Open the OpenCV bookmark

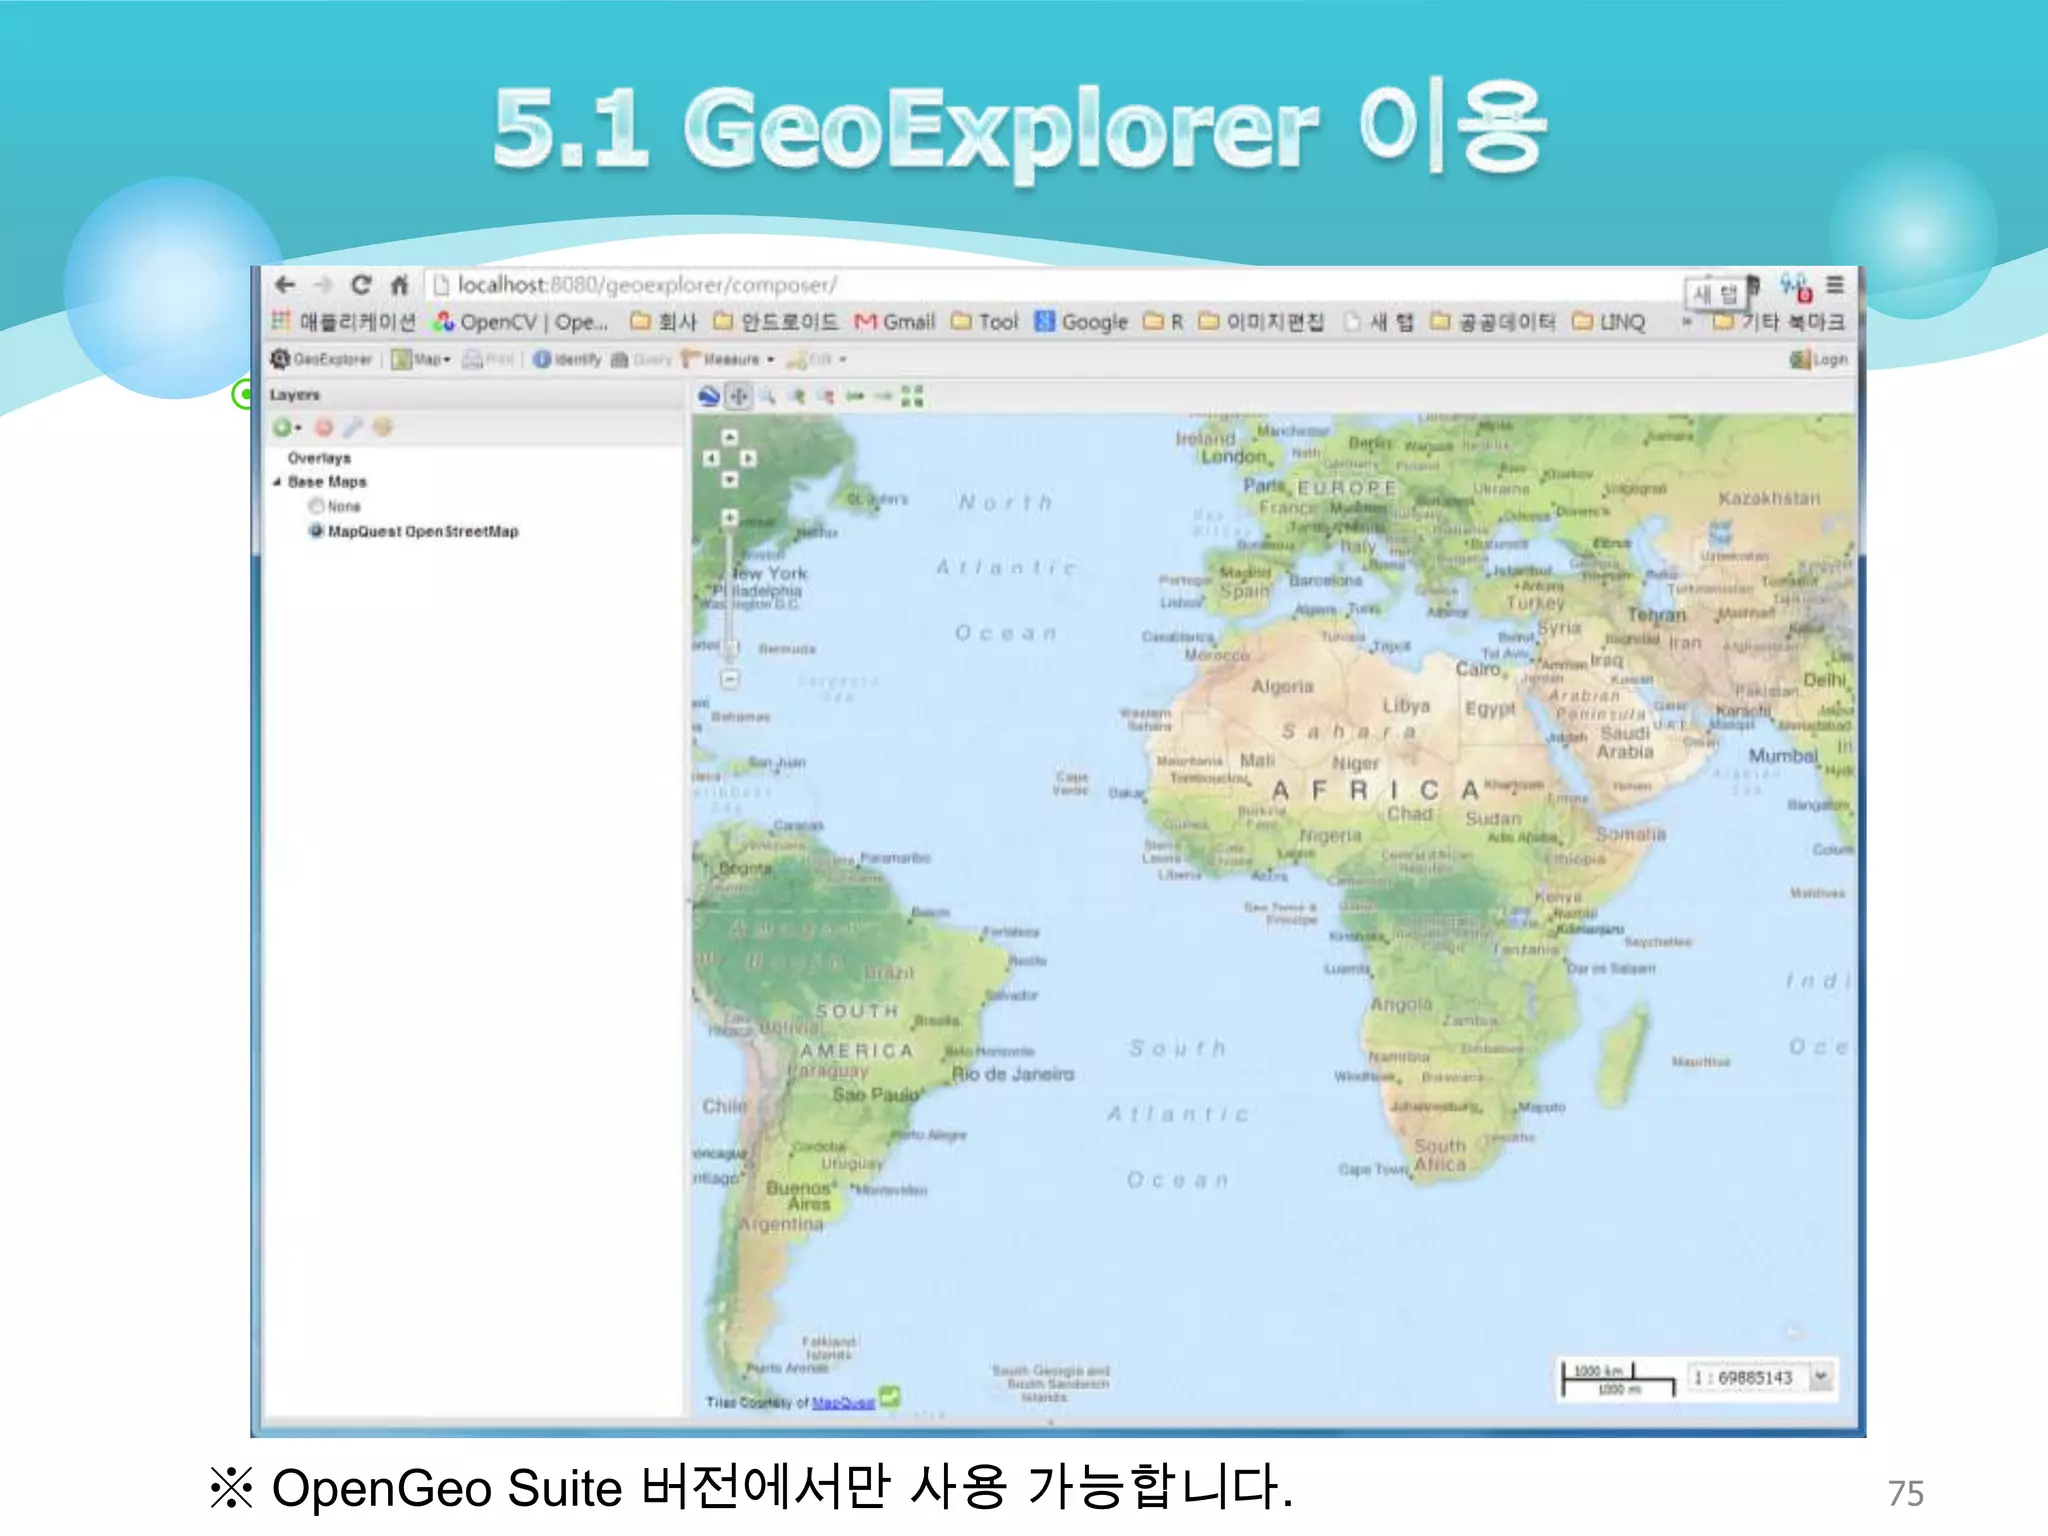coord(520,322)
